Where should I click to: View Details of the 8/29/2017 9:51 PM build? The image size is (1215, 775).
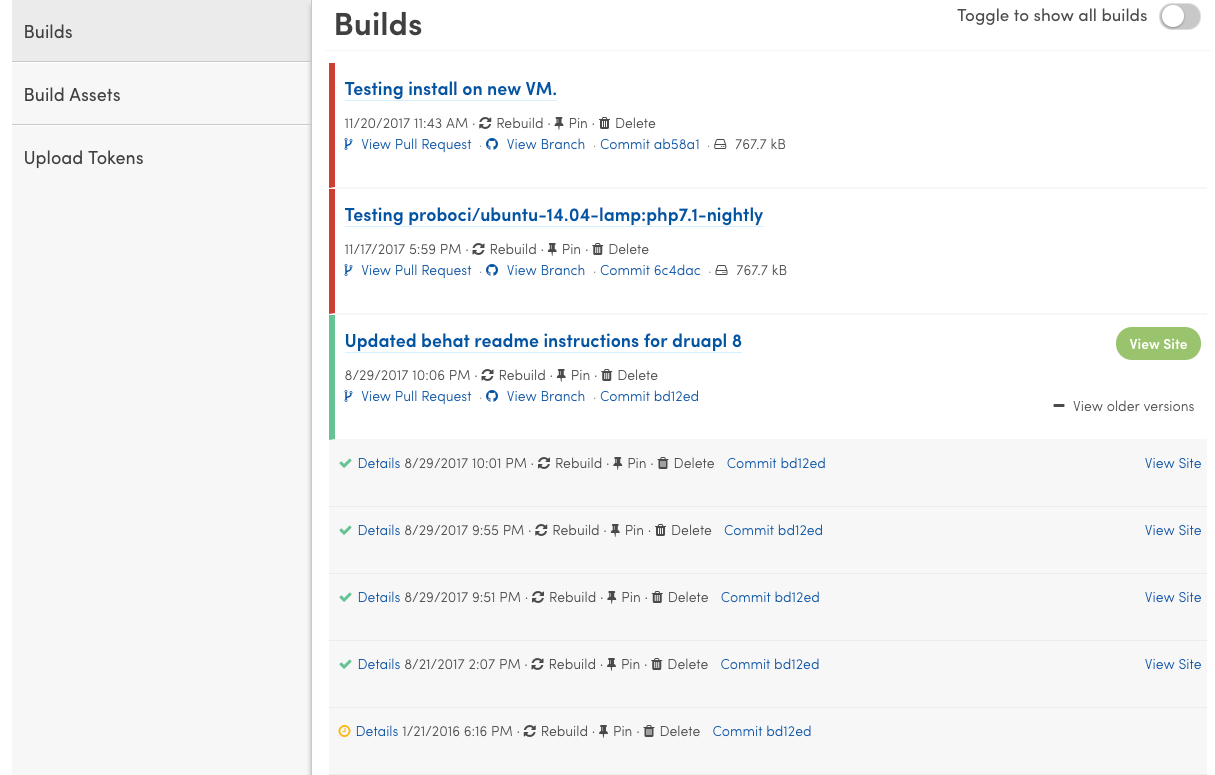point(379,597)
